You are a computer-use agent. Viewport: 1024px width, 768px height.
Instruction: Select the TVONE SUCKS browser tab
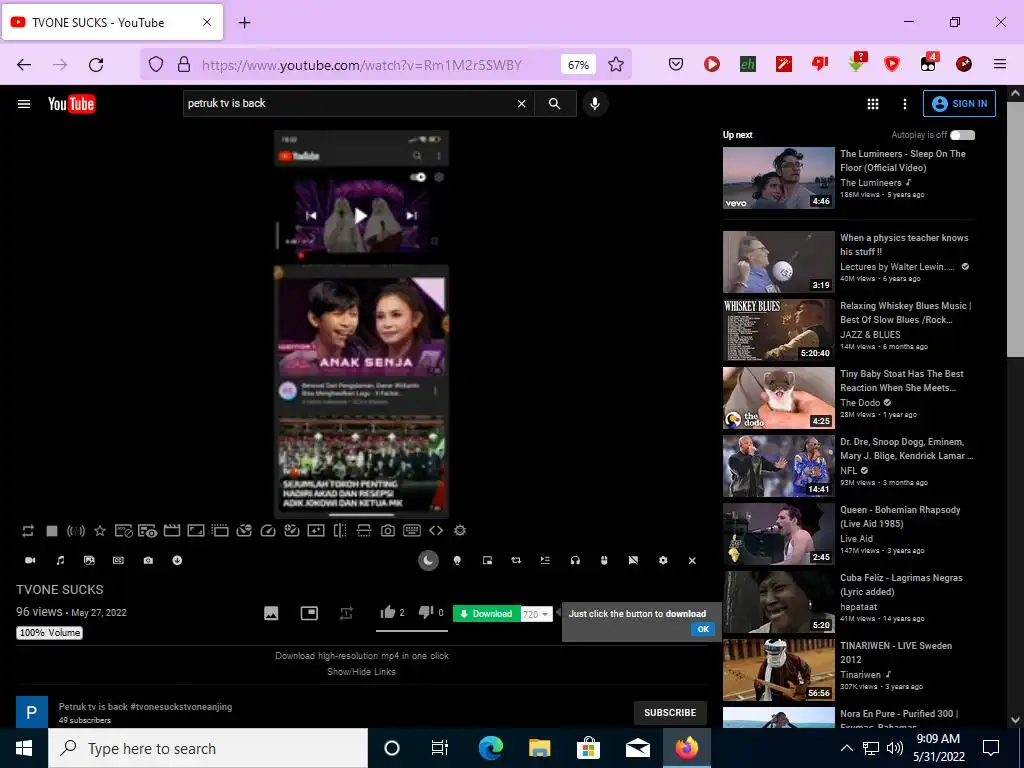(112, 22)
